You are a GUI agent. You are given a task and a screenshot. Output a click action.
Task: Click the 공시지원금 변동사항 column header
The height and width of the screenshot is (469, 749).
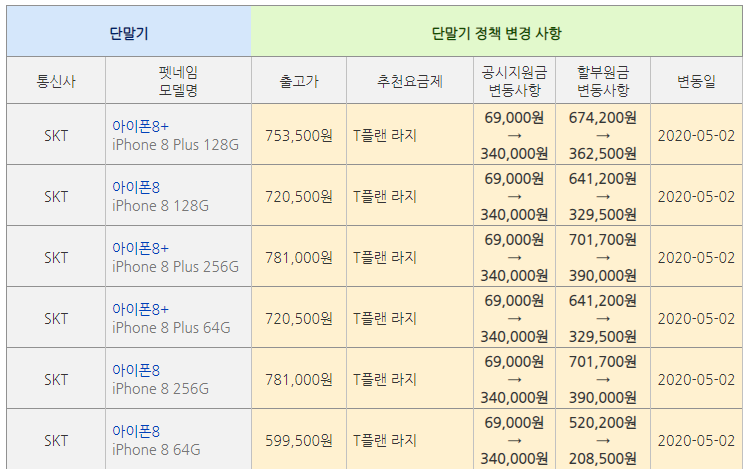click(x=514, y=81)
